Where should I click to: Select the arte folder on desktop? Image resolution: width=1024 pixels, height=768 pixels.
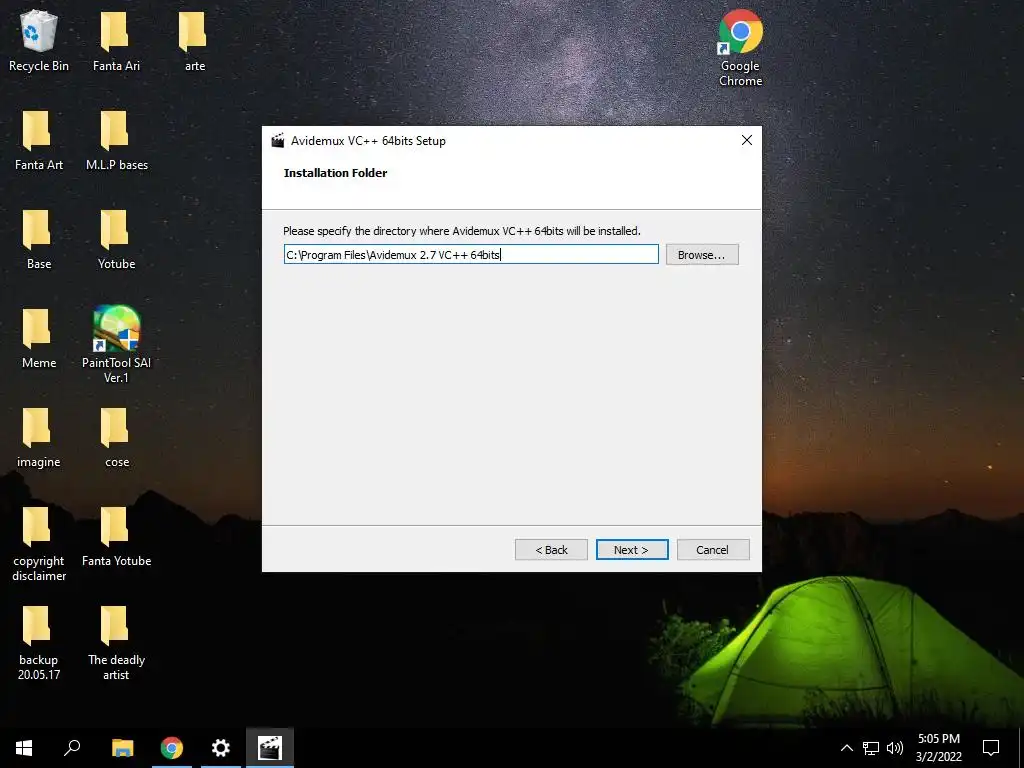(x=194, y=41)
